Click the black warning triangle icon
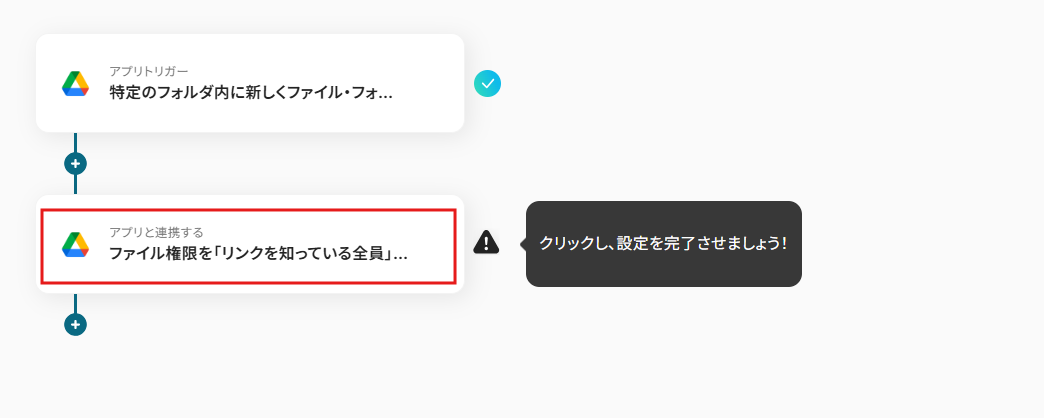1044x418 pixels. [x=486, y=242]
